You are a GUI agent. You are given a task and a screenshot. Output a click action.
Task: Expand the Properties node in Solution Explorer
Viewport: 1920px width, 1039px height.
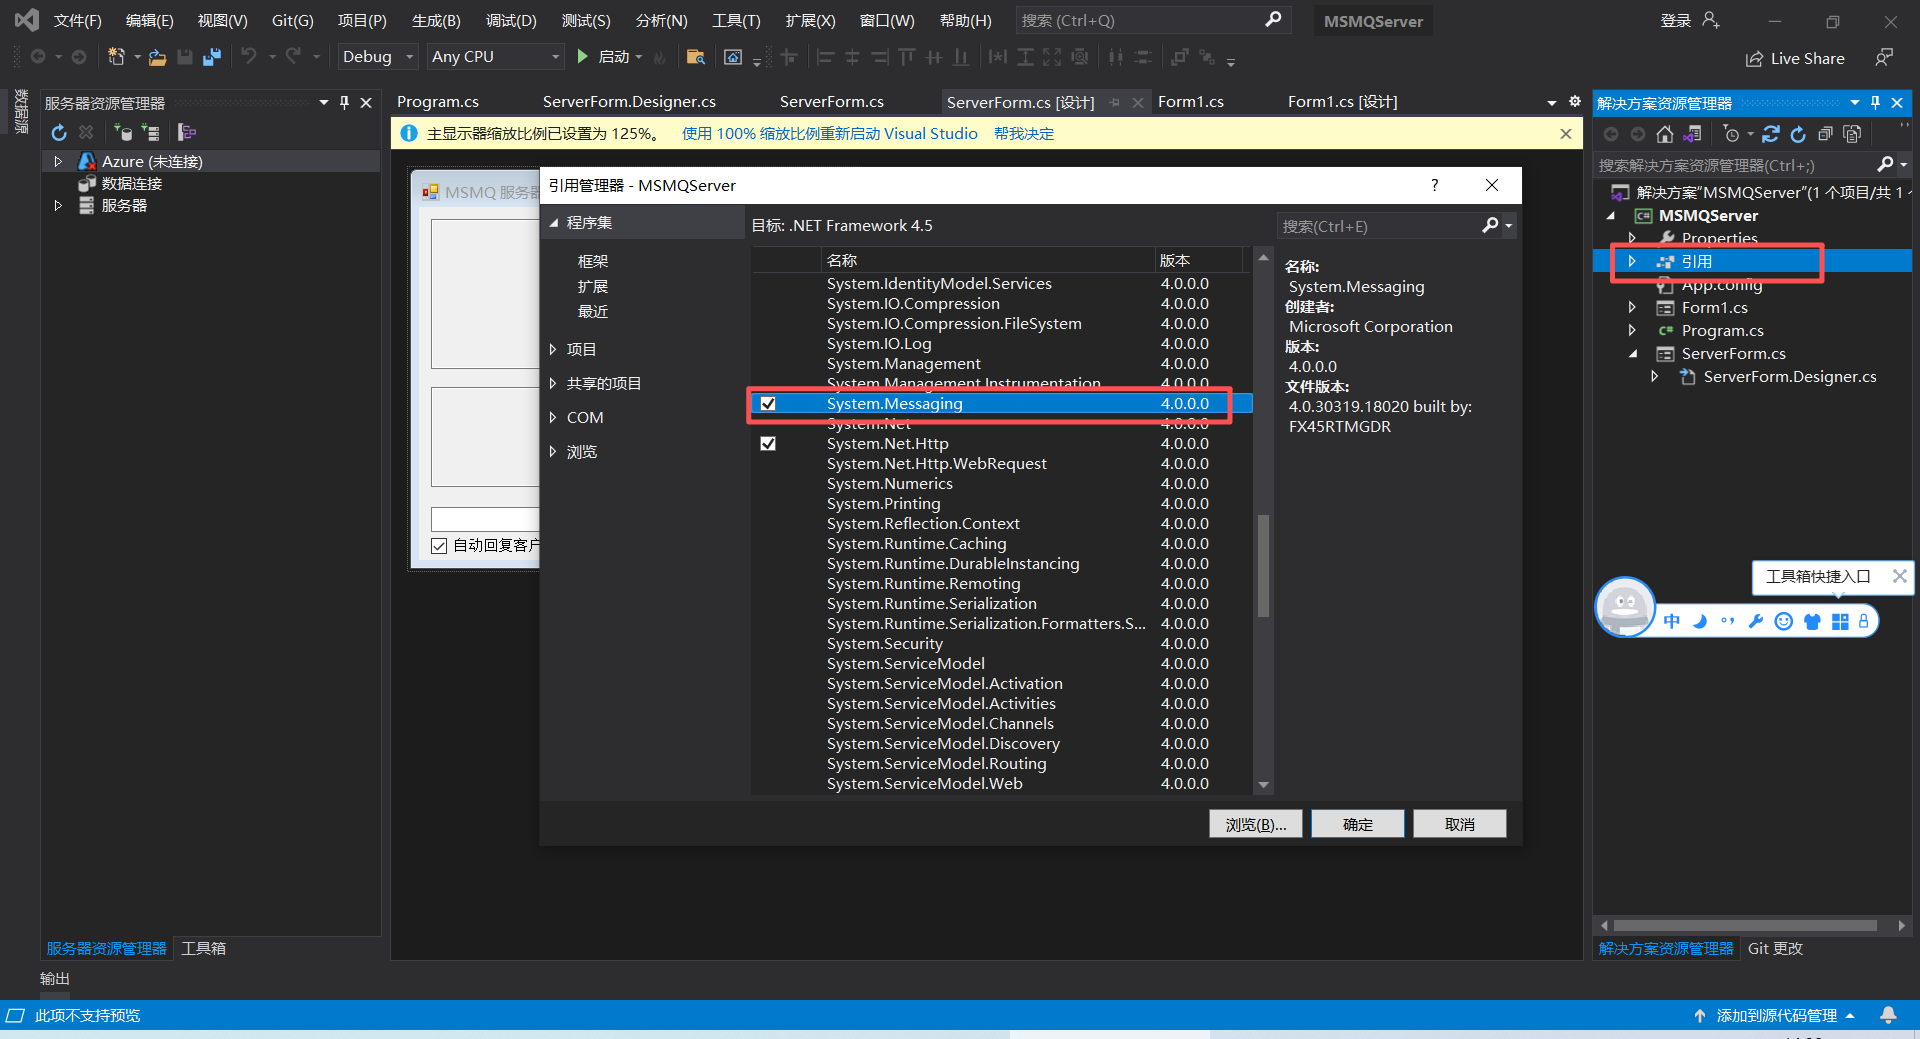coord(1632,238)
